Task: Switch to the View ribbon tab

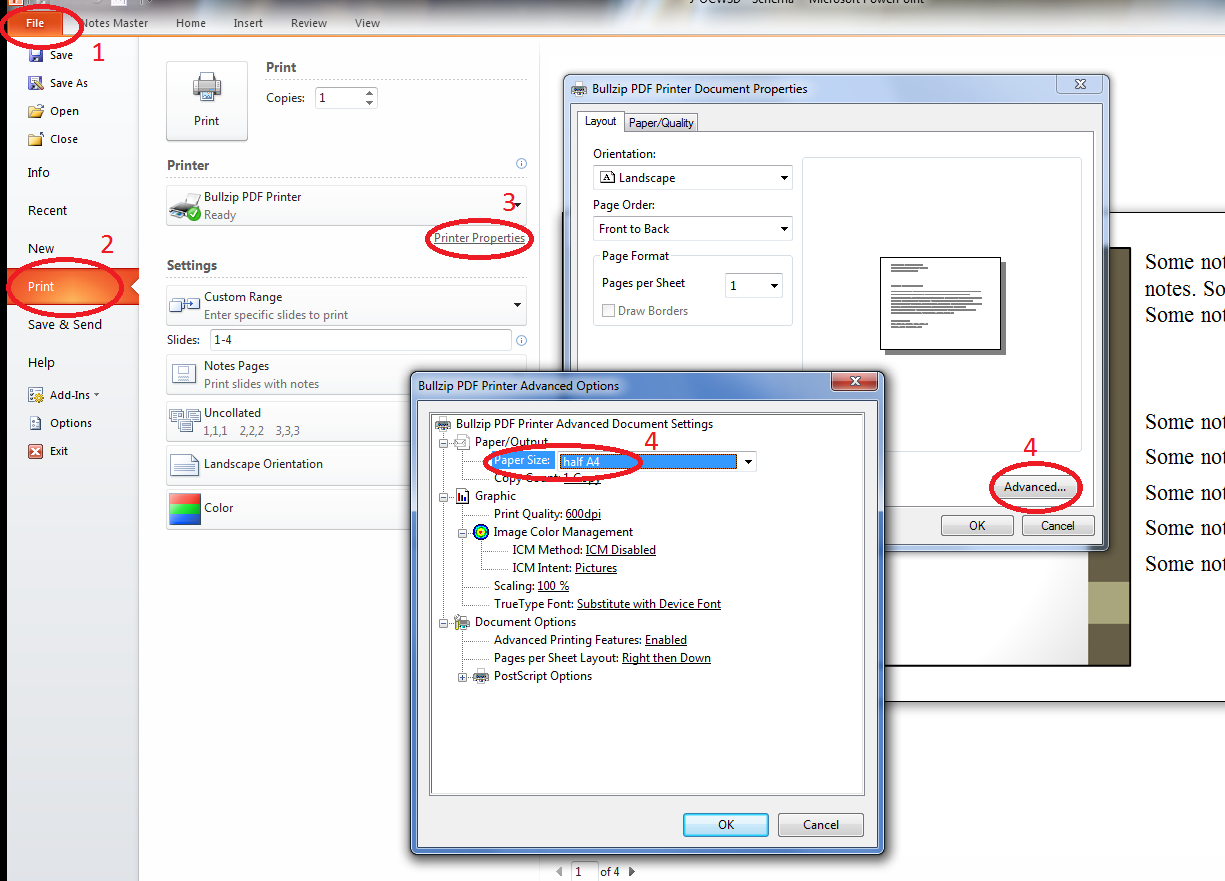Action: coord(367,23)
